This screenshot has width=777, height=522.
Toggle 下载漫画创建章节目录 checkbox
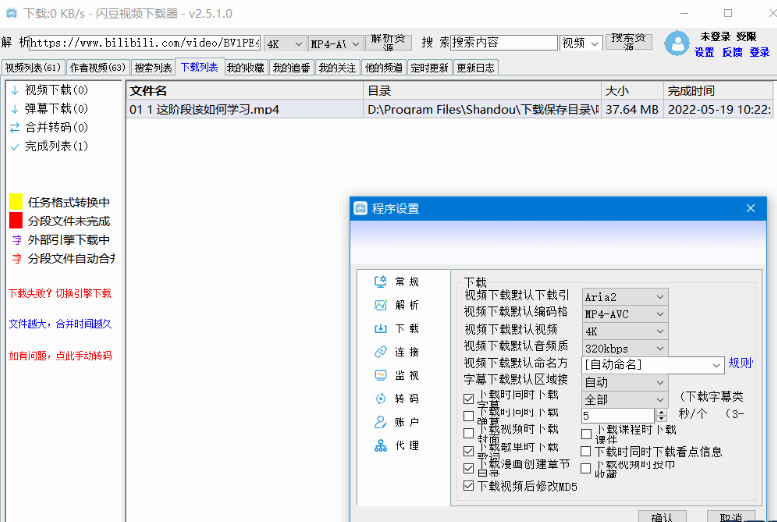(468, 468)
